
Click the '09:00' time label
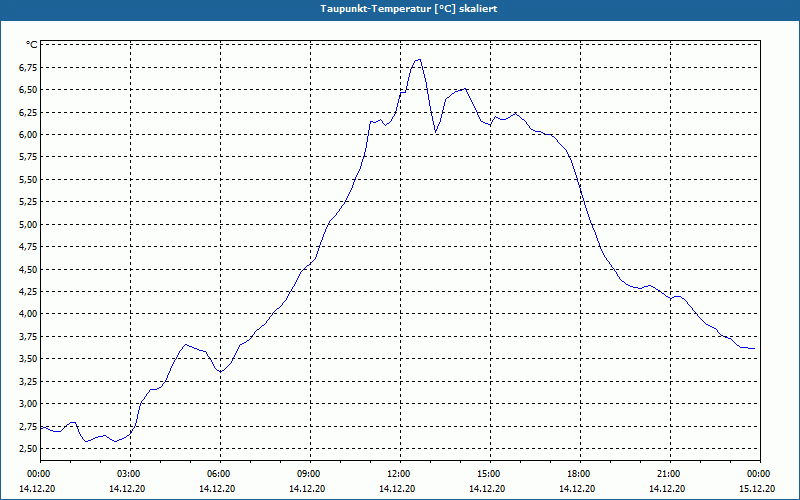click(310, 474)
